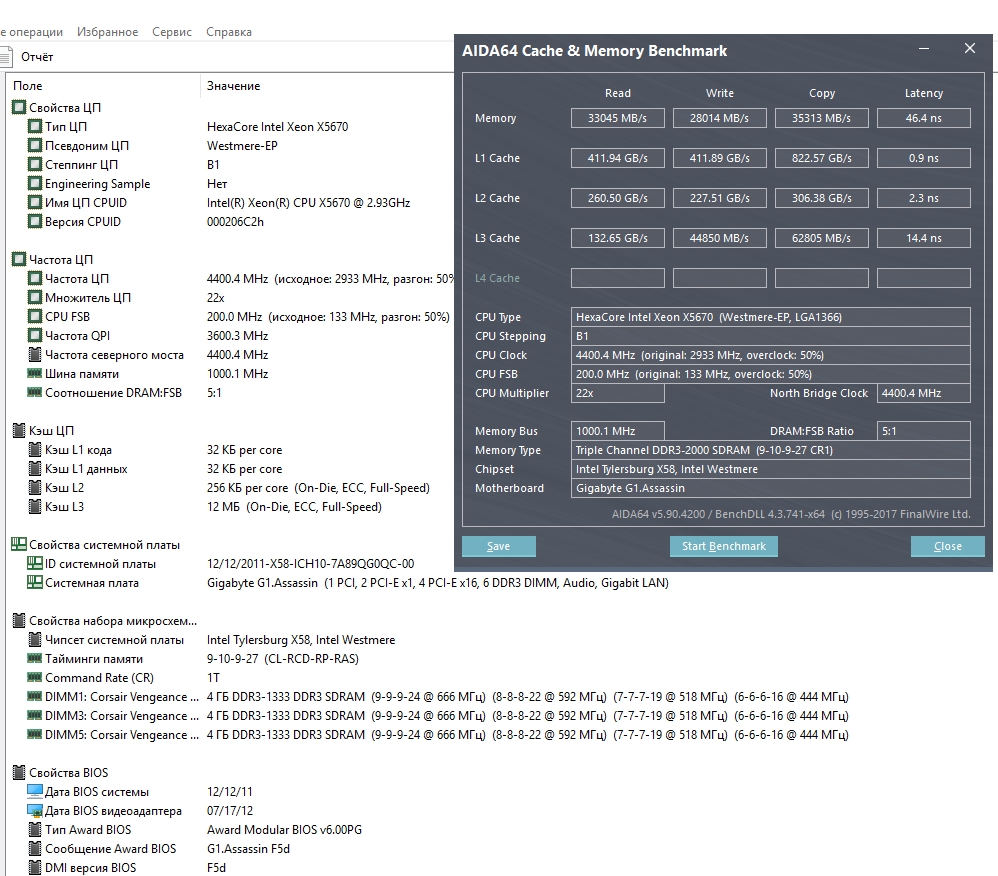Click the report page icon next to Отчёт

(x=6, y=57)
